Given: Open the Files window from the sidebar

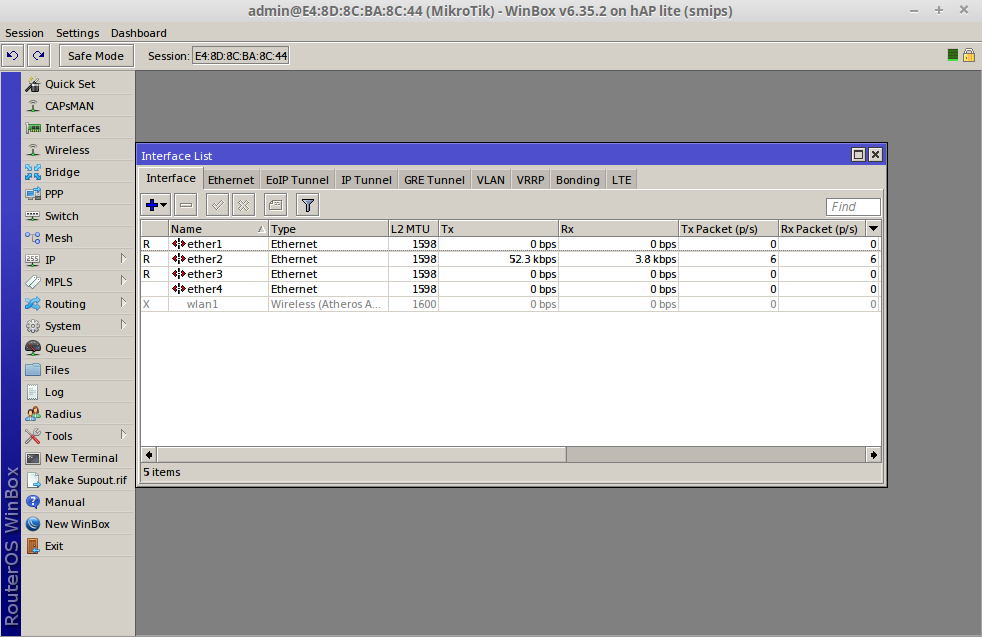Looking at the screenshot, I should coord(59,369).
